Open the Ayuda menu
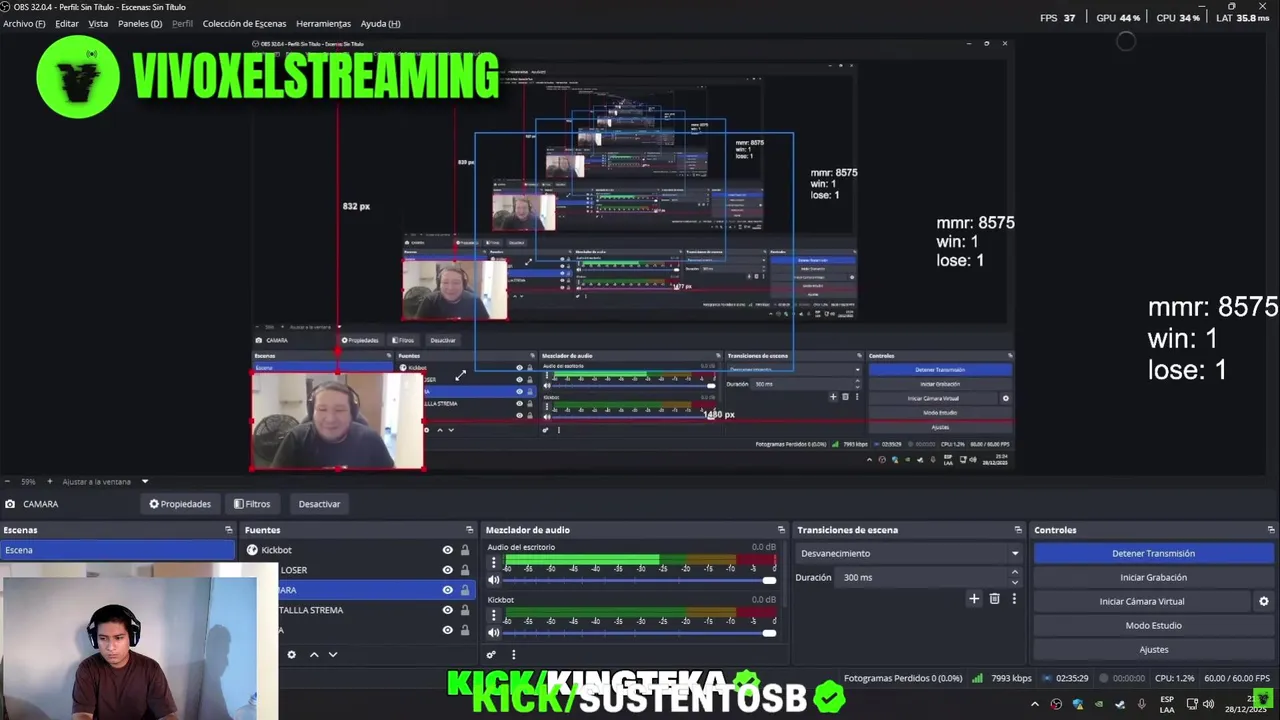Screen dimensions: 1280x720 pyautogui.click(x=380, y=23)
